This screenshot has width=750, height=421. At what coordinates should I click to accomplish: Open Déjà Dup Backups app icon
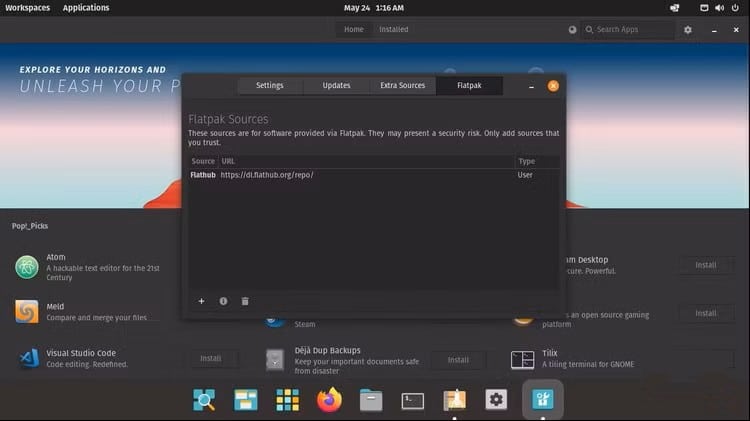275,360
